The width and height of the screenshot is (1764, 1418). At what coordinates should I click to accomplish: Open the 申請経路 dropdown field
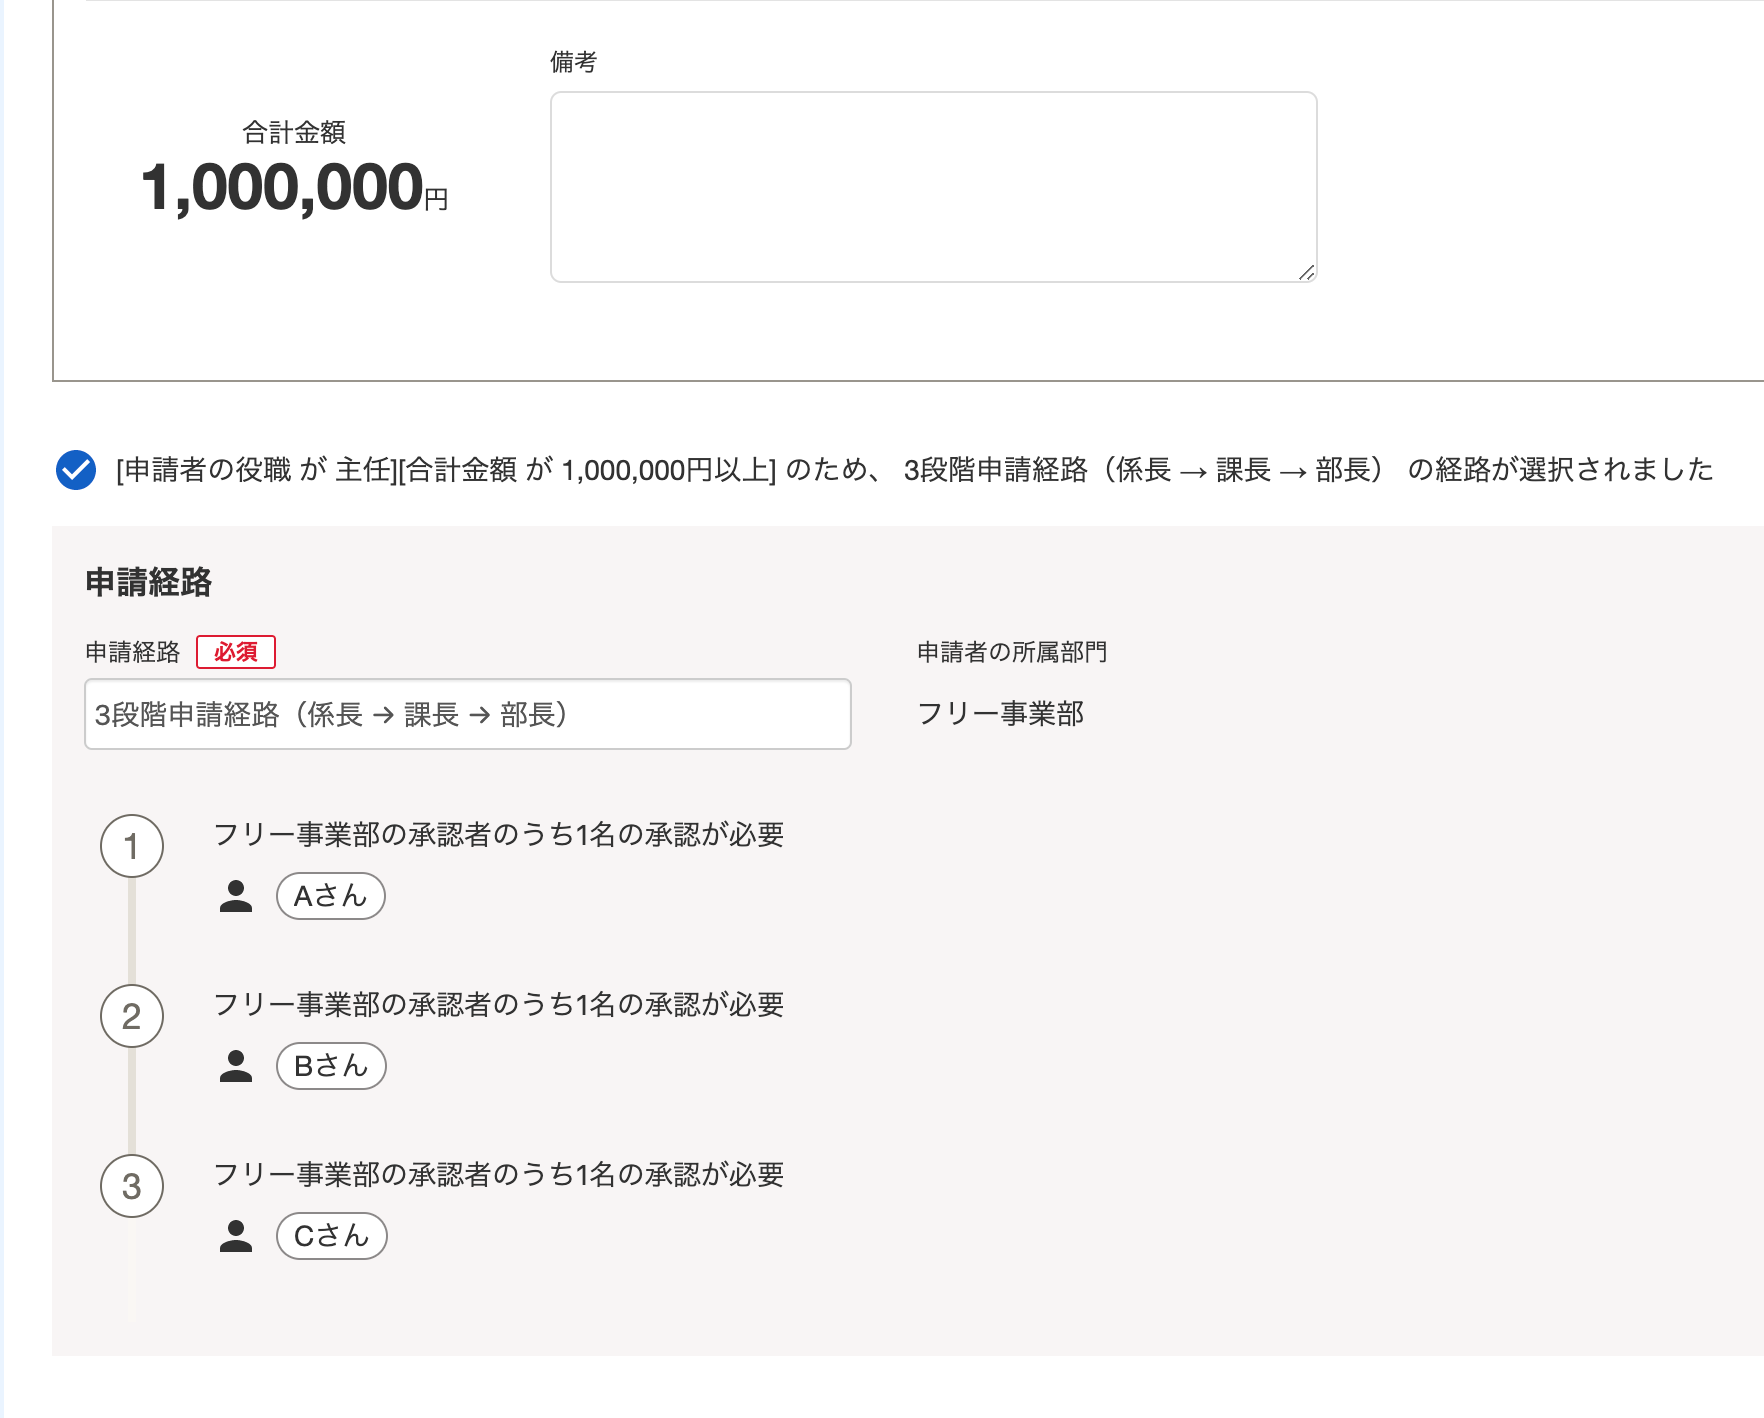point(468,714)
